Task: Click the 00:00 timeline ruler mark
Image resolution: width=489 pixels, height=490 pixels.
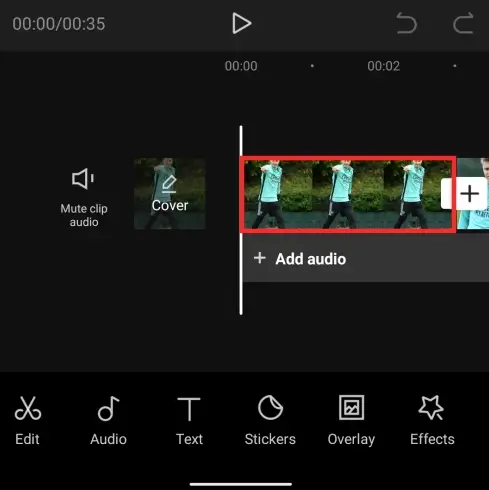Action: click(241, 66)
